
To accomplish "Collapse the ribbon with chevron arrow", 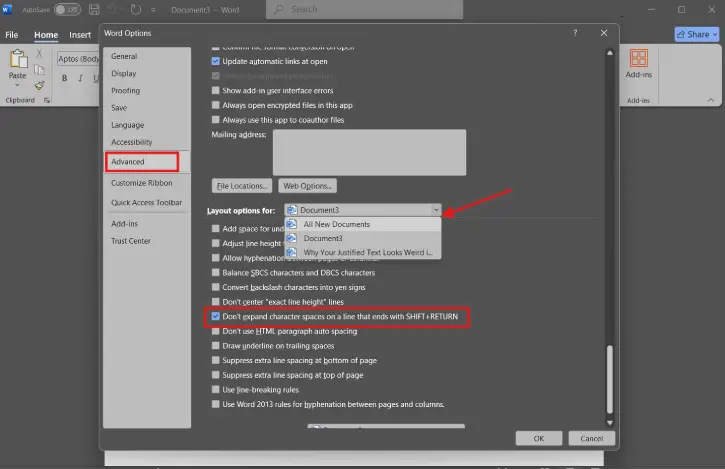I will (x=711, y=100).
